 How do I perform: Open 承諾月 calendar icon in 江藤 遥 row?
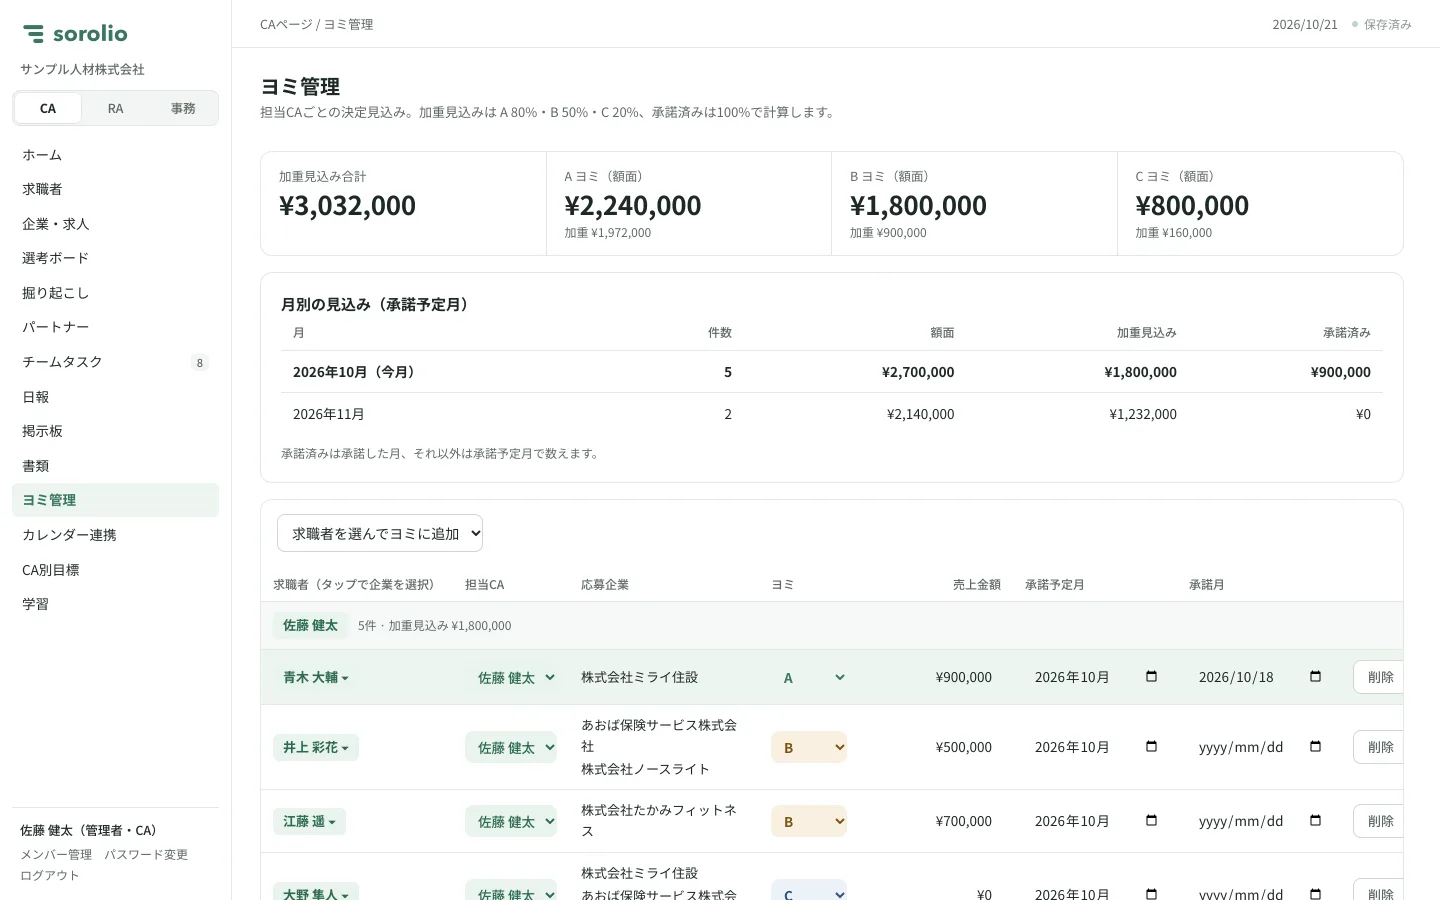click(x=1315, y=821)
